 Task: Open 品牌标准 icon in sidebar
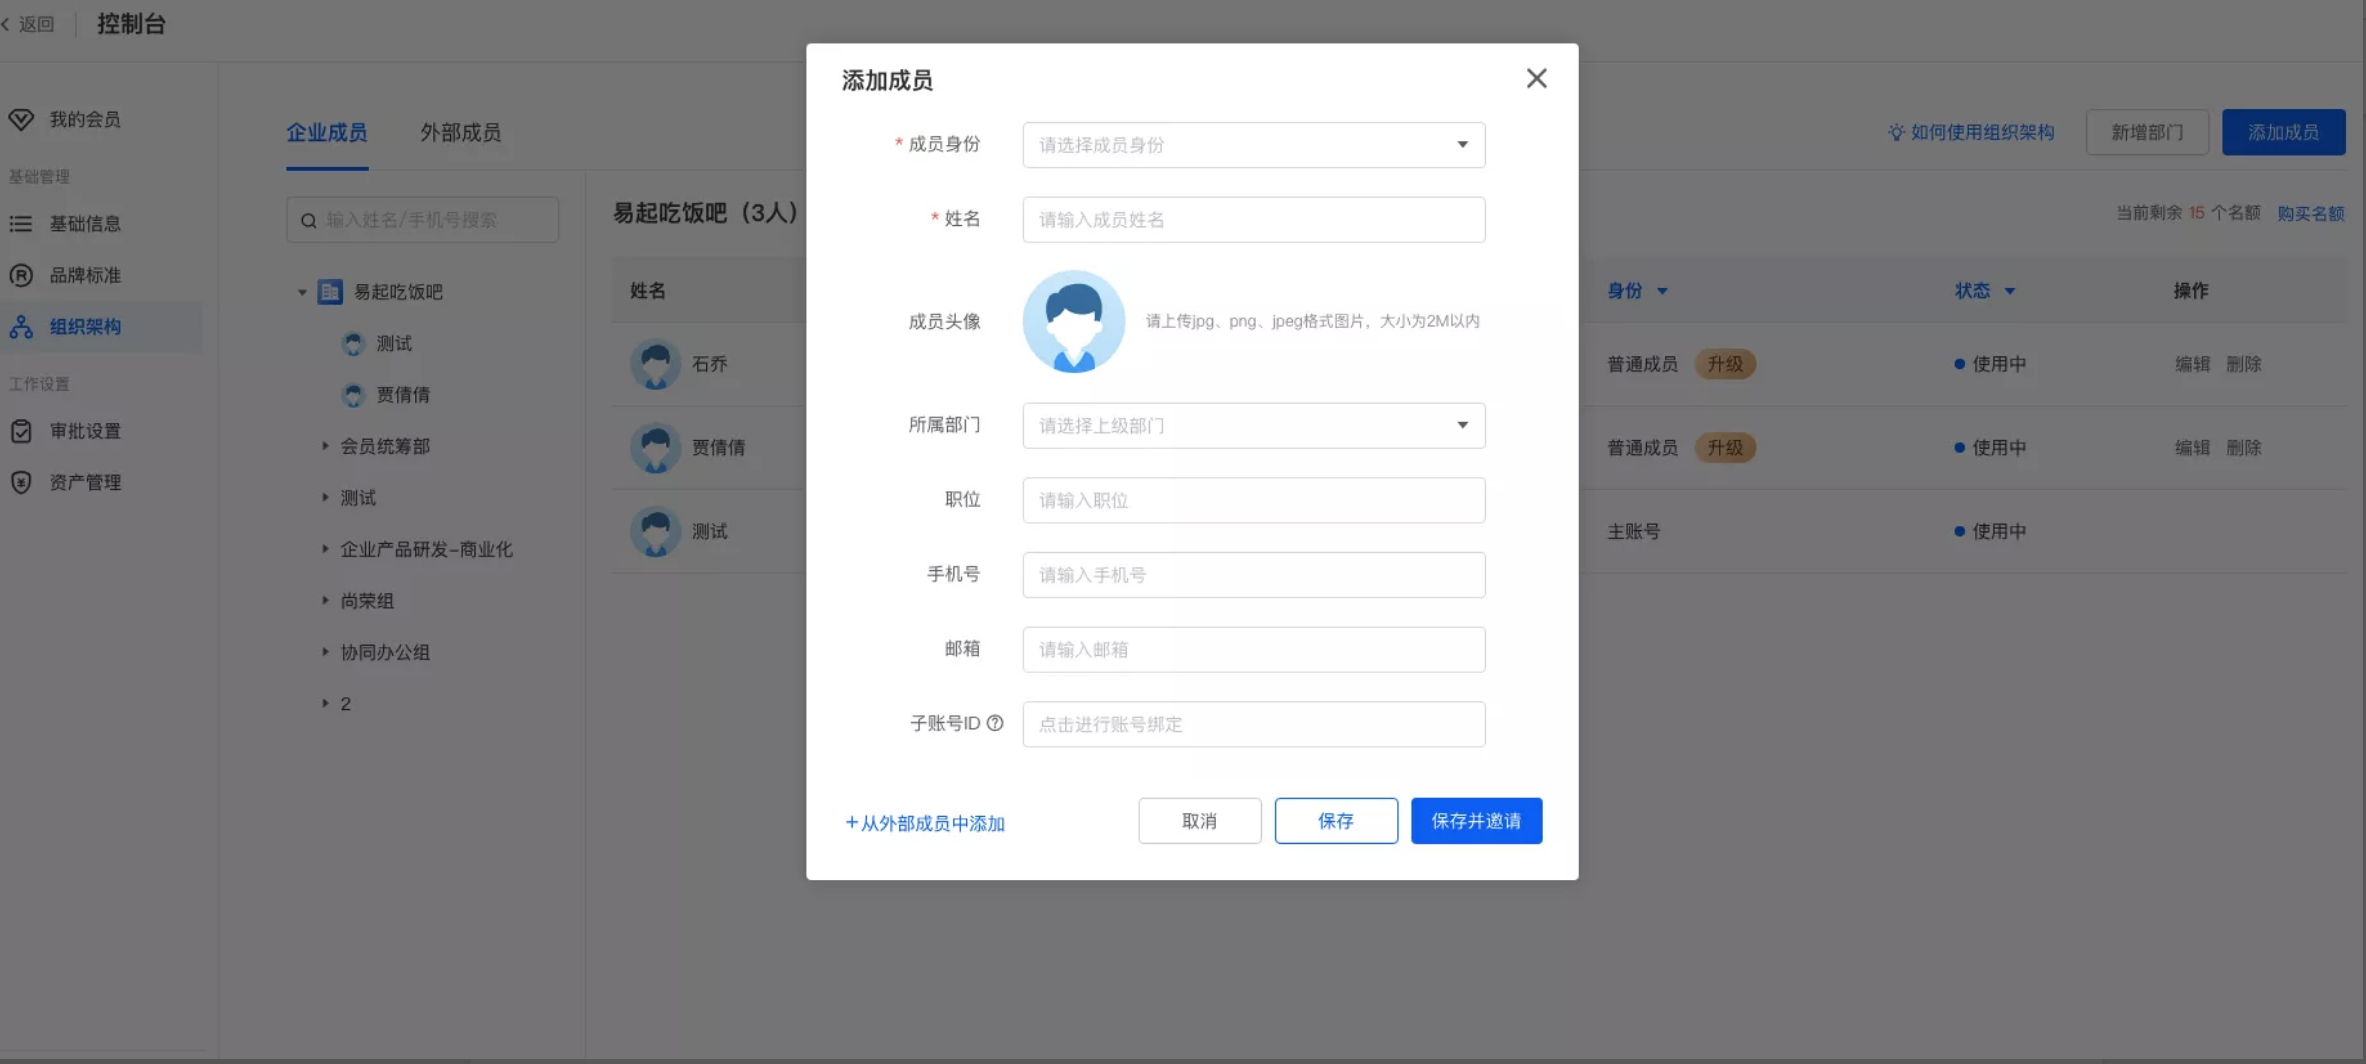(x=21, y=275)
